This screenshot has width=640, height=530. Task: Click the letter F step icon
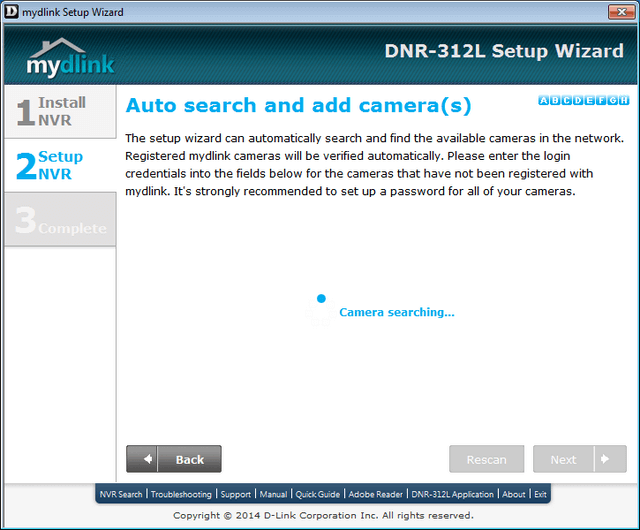pyautogui.click(x=601, y=100)
